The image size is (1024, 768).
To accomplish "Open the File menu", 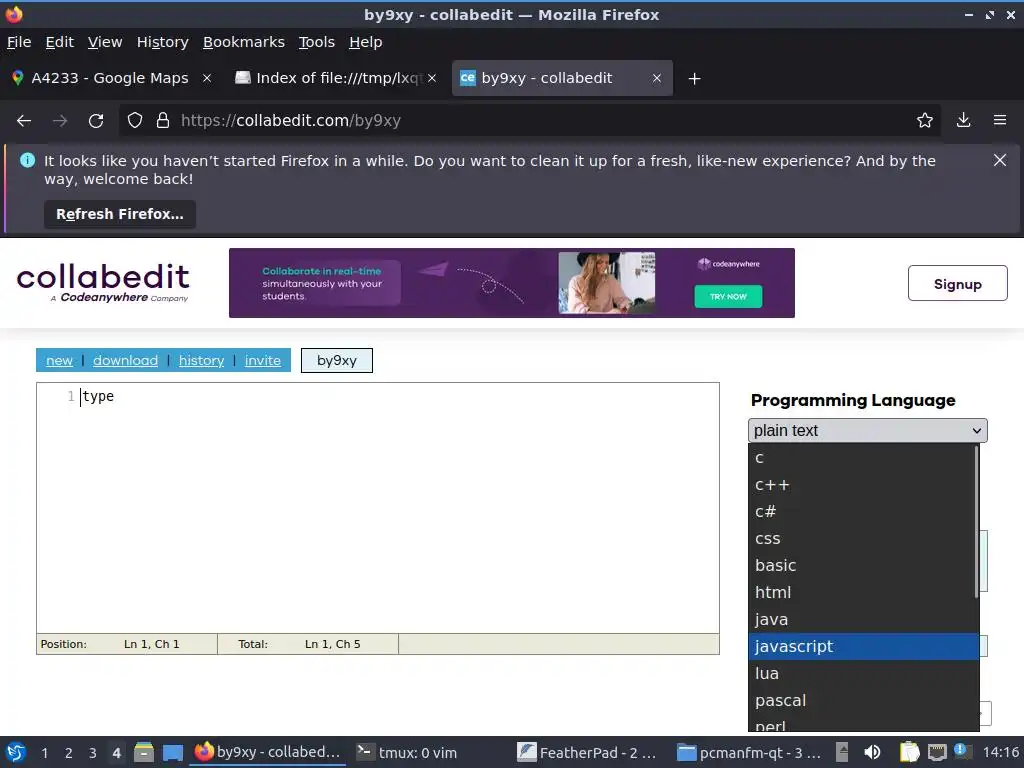I will pyautogui.click(x=19, y=42).
